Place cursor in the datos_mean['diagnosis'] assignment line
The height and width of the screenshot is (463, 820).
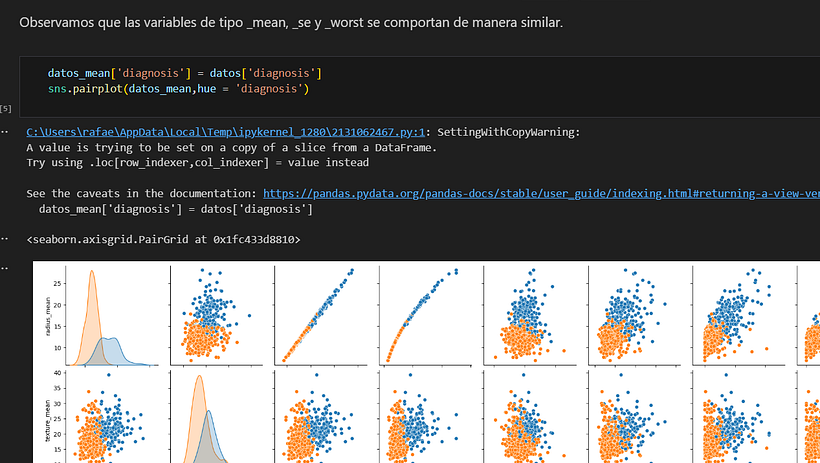click(185, 73)
